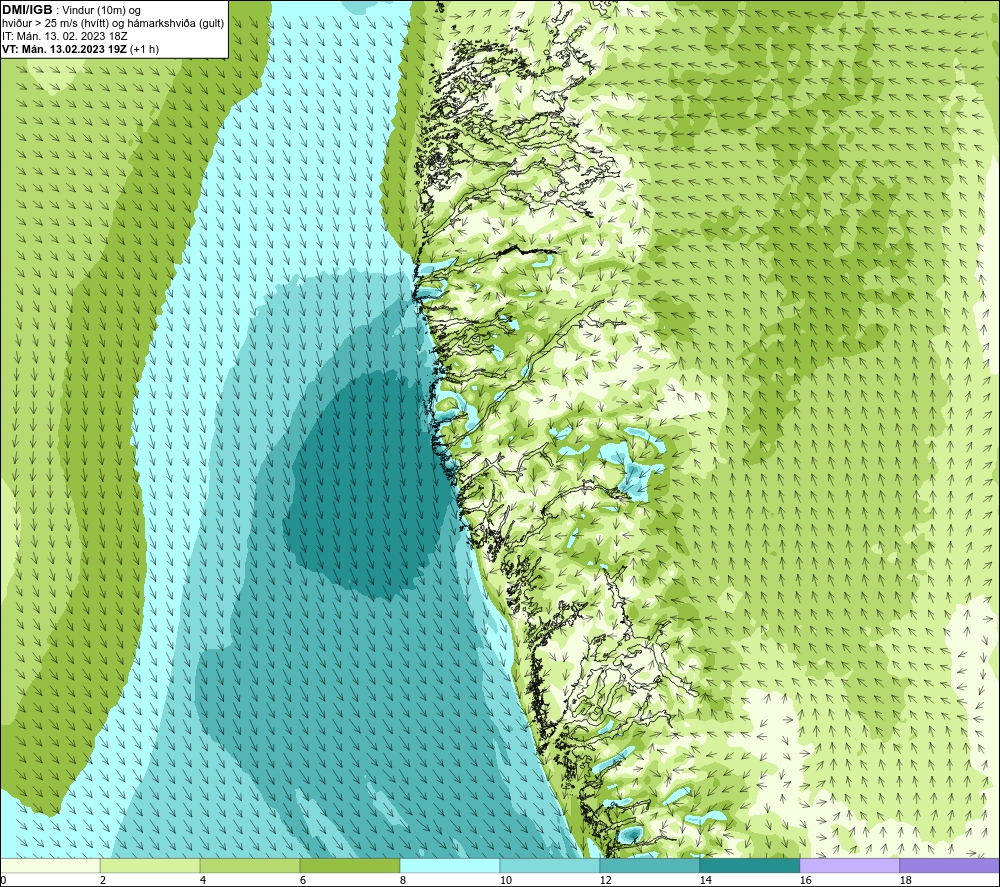This screenshot has height=887, width=1000.
Task: Click the scale label 18
Action: (906, 880)
